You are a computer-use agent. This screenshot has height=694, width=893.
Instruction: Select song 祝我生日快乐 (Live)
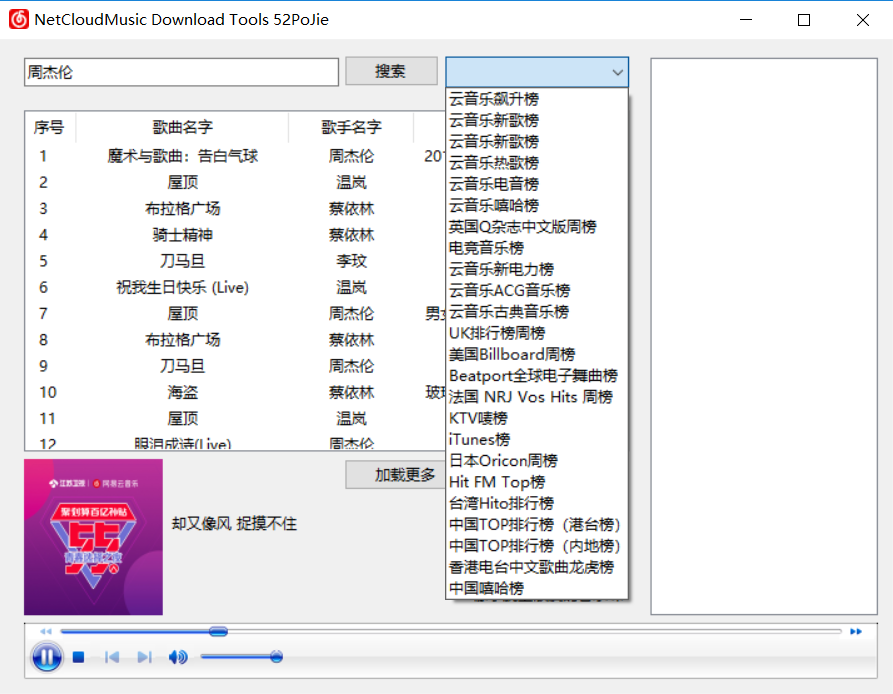[x=182, y=287]
